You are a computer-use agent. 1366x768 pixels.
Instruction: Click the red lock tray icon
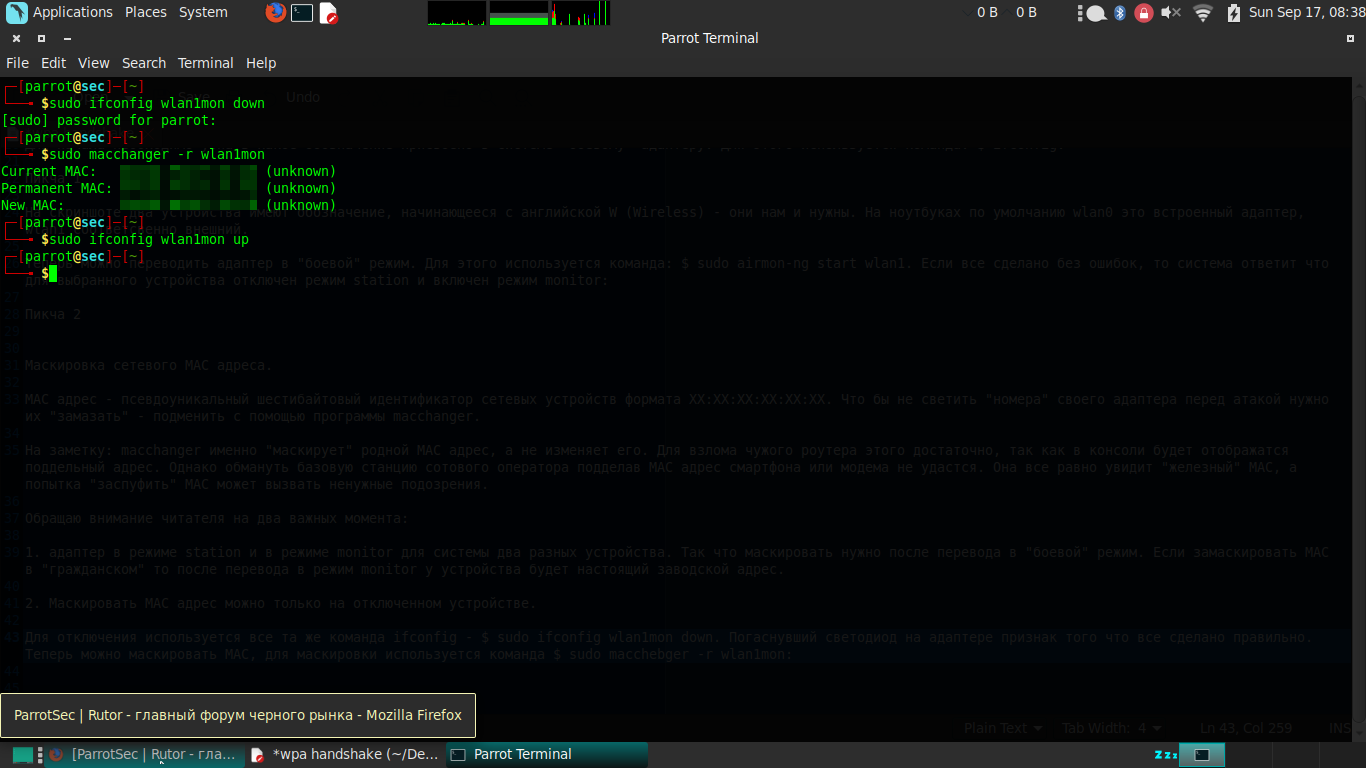click(x=1144, y=13)
